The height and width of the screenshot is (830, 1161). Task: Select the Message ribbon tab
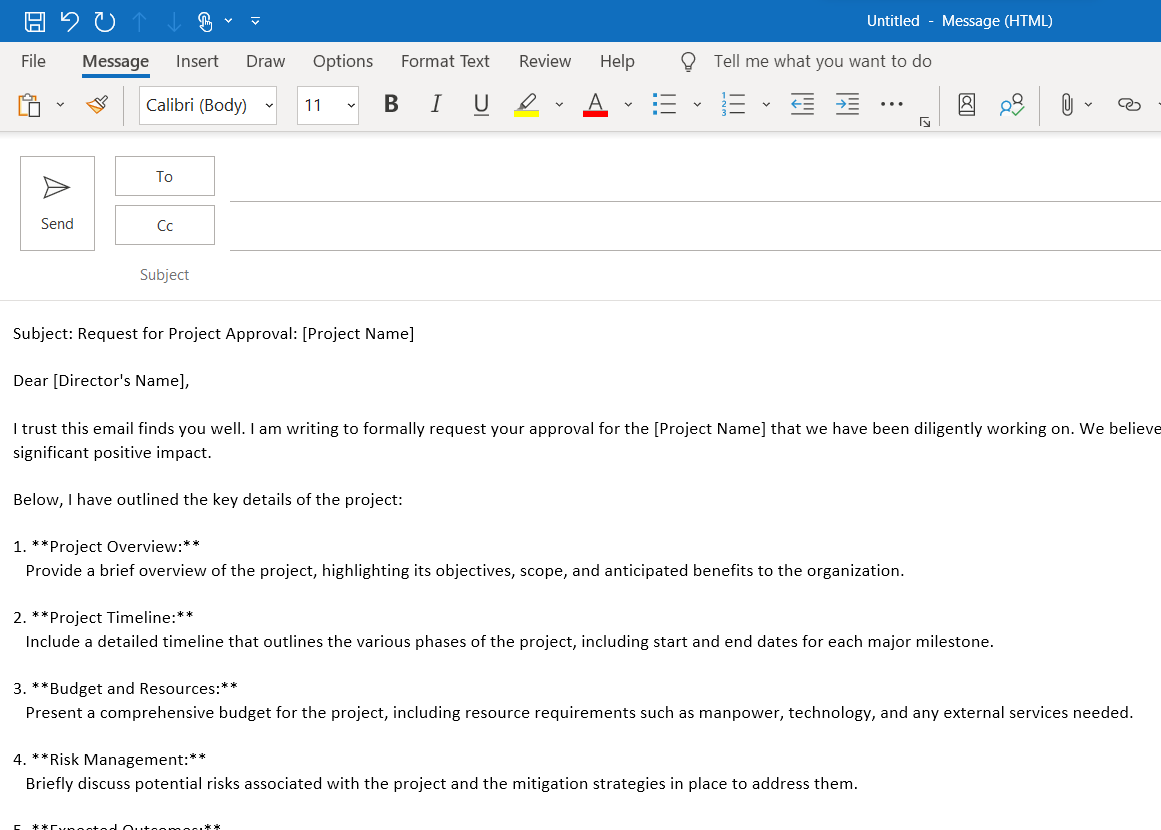(x=116, y=61)
